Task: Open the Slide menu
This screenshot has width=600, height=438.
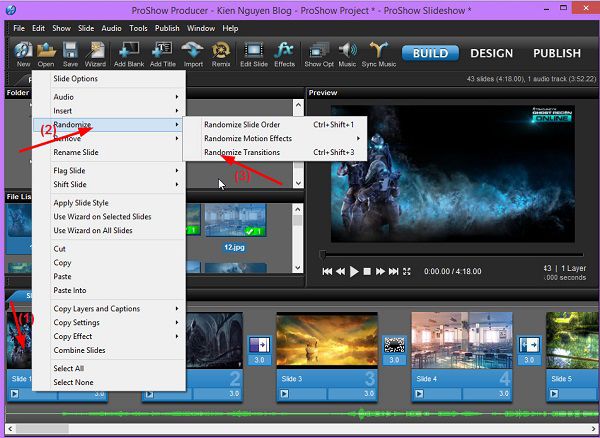Action: [86, 28]
